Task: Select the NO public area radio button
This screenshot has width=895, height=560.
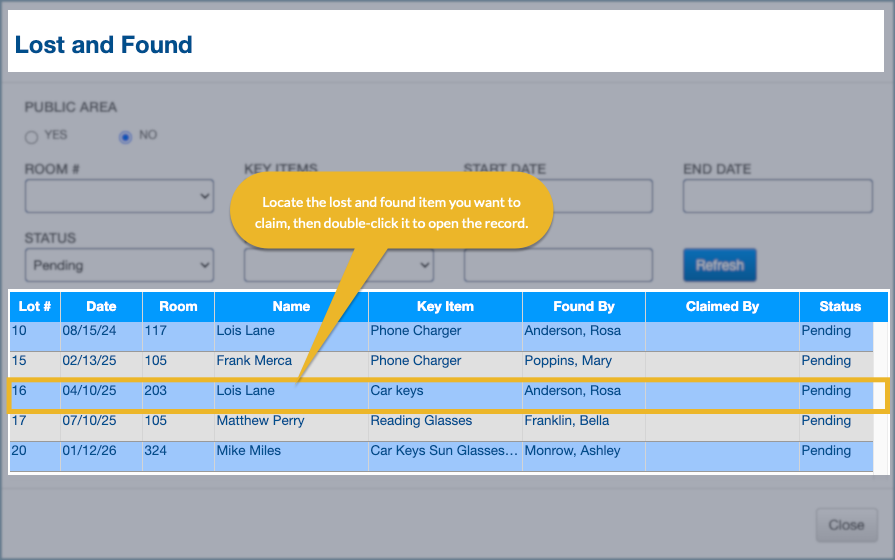Action: [125, 137]
